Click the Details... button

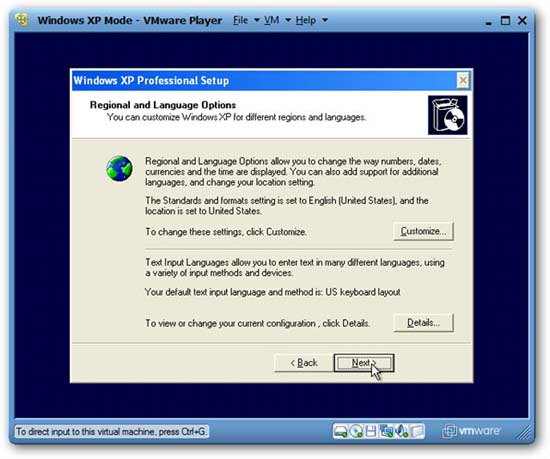click(423, 323)
